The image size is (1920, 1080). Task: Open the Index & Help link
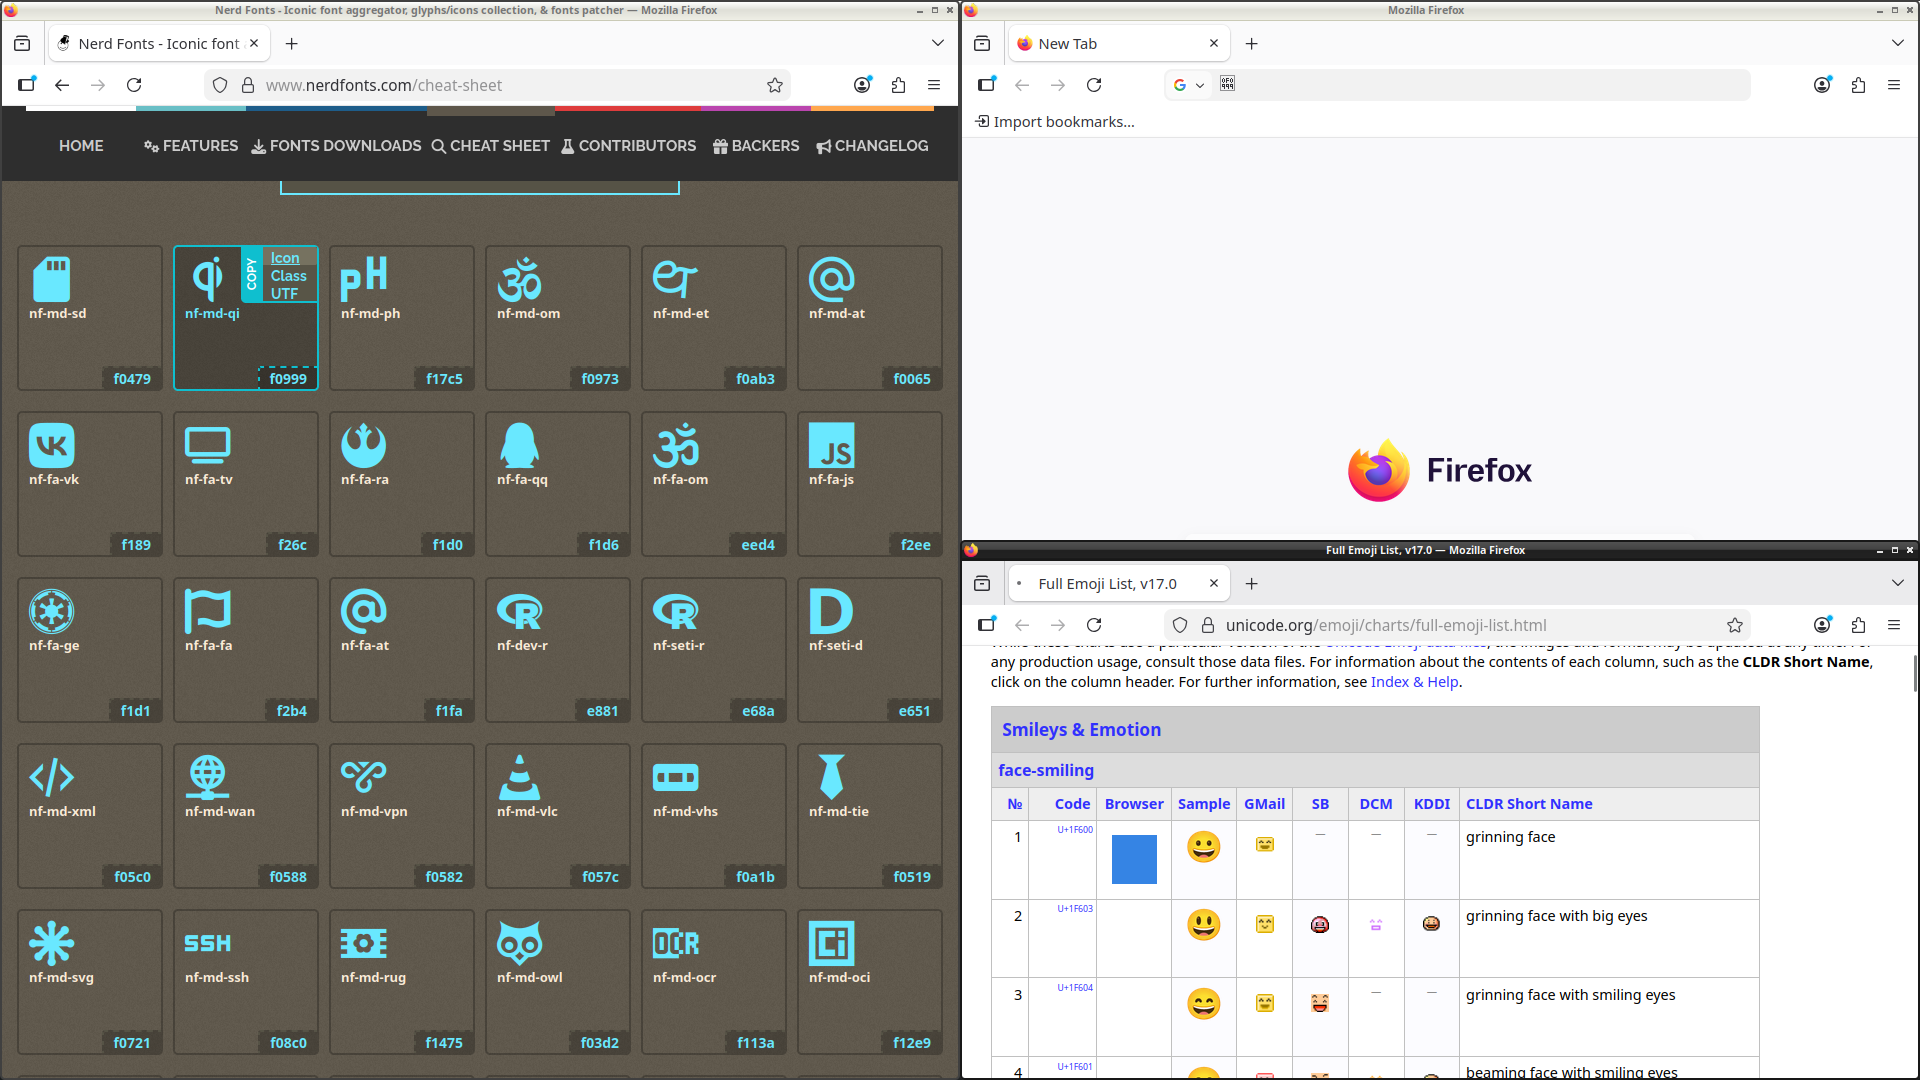1414,682
